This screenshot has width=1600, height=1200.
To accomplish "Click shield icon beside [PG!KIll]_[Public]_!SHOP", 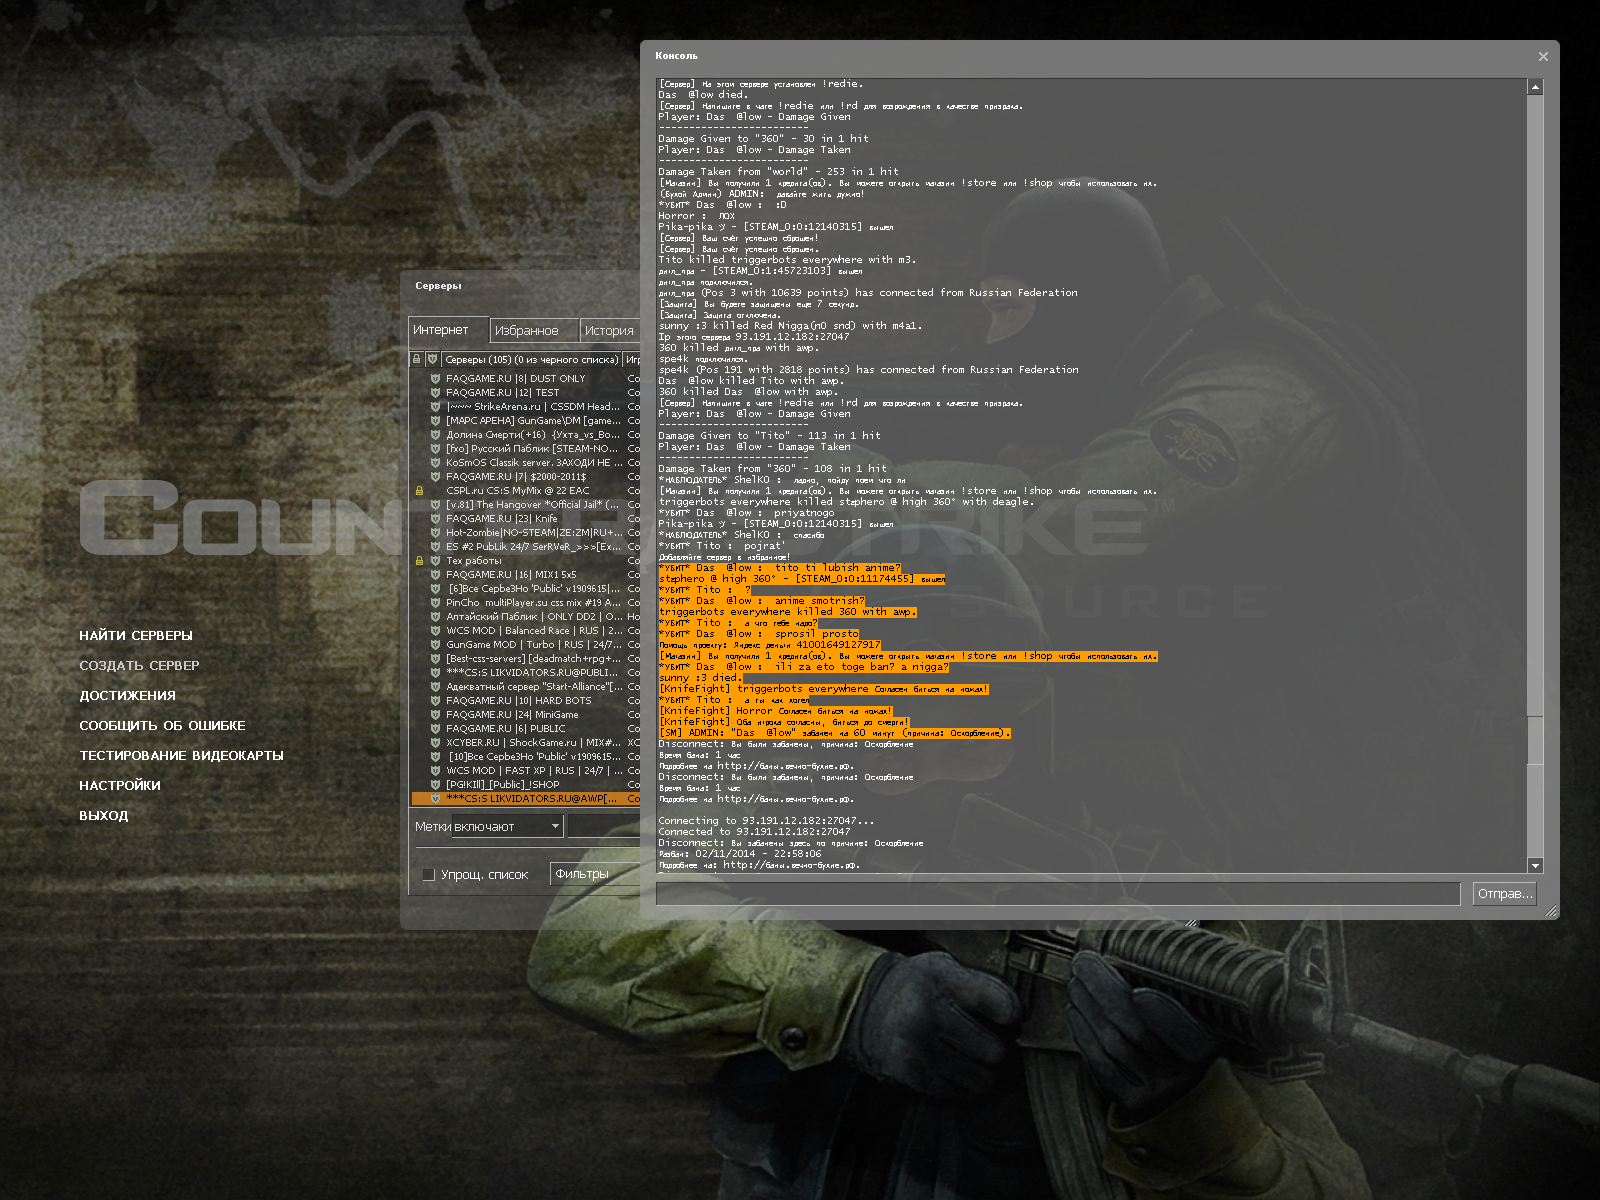I will click(435, 785).
